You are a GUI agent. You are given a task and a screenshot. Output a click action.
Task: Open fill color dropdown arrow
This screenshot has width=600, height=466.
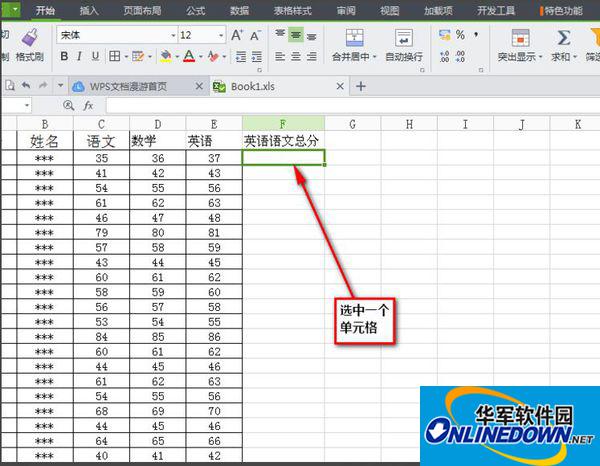tap(177, 57)
